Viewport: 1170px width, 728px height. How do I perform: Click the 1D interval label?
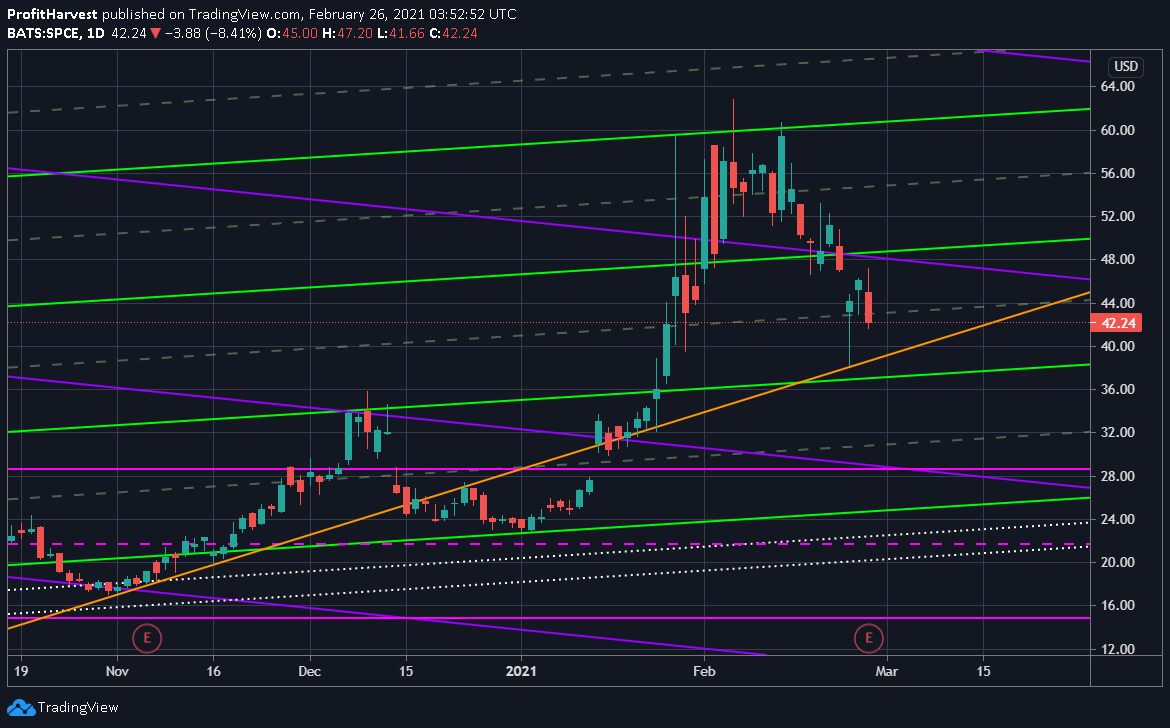96,33
